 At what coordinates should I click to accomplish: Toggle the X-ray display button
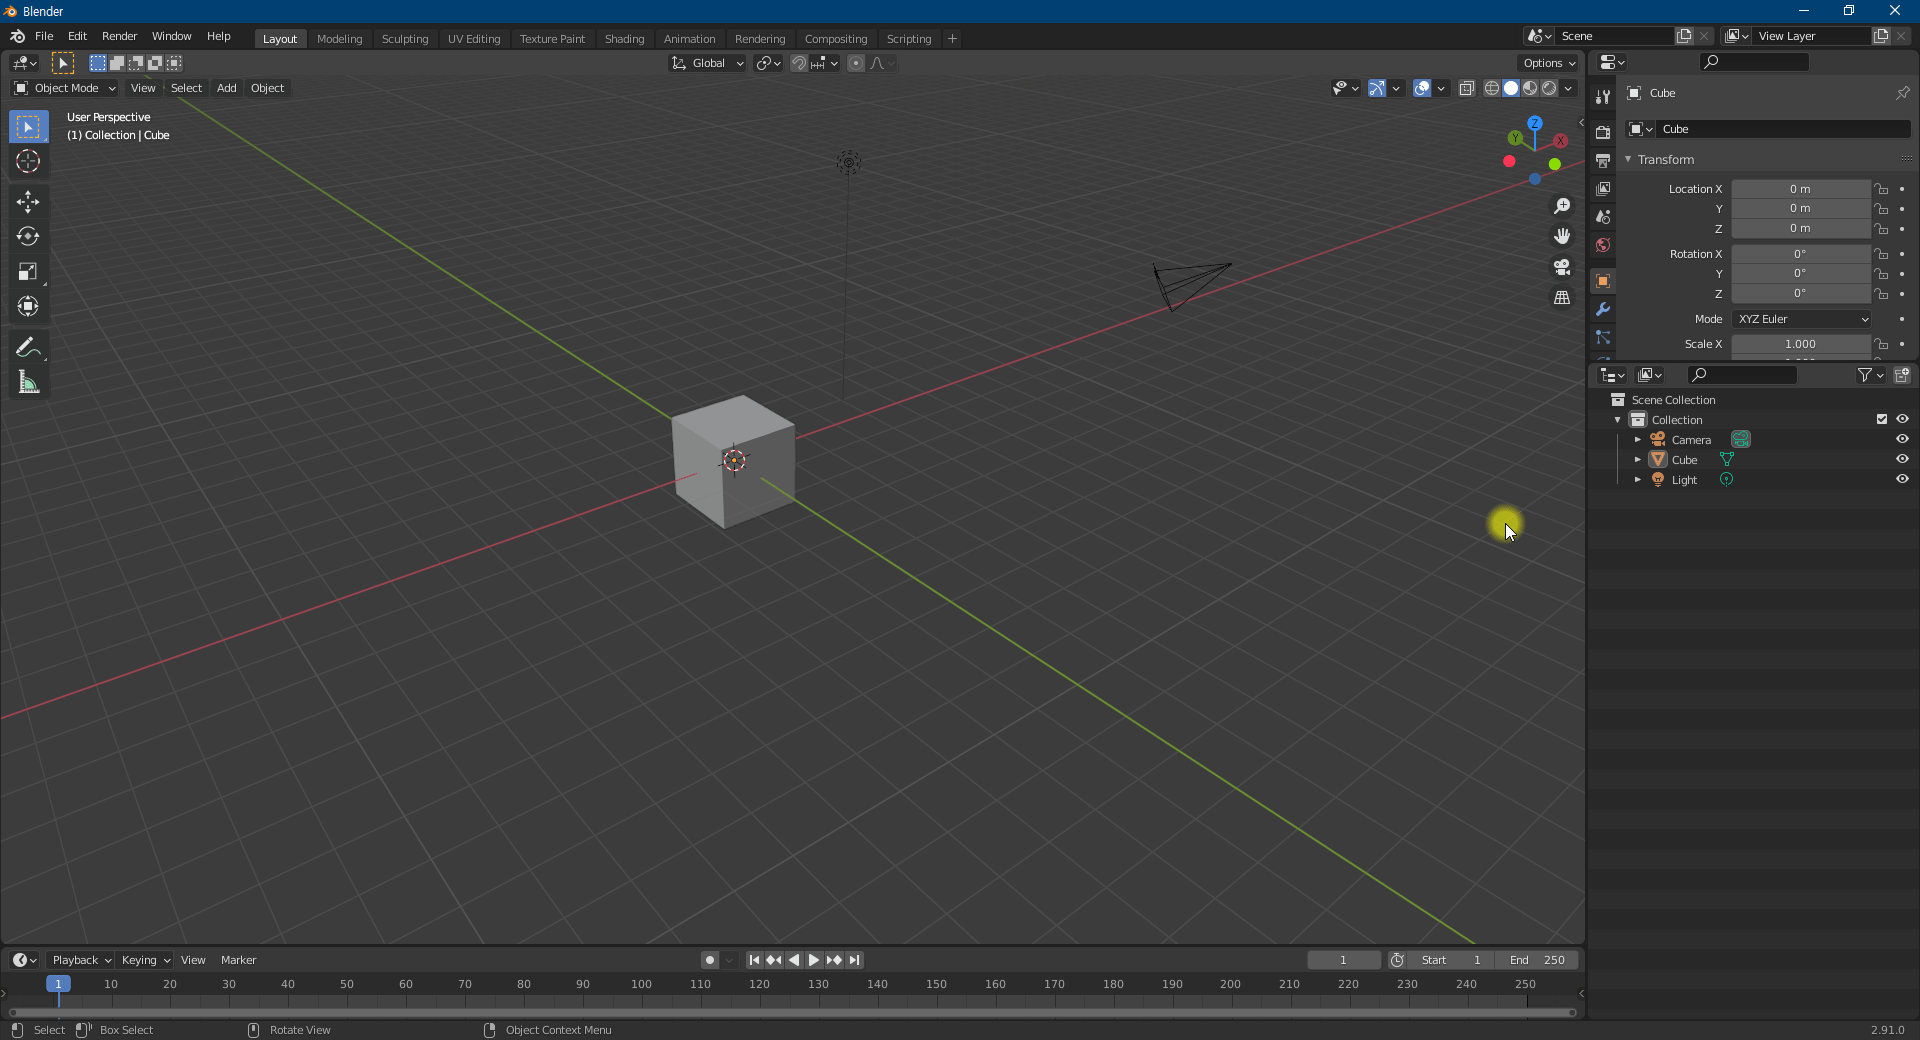(x=1467, y=88)
